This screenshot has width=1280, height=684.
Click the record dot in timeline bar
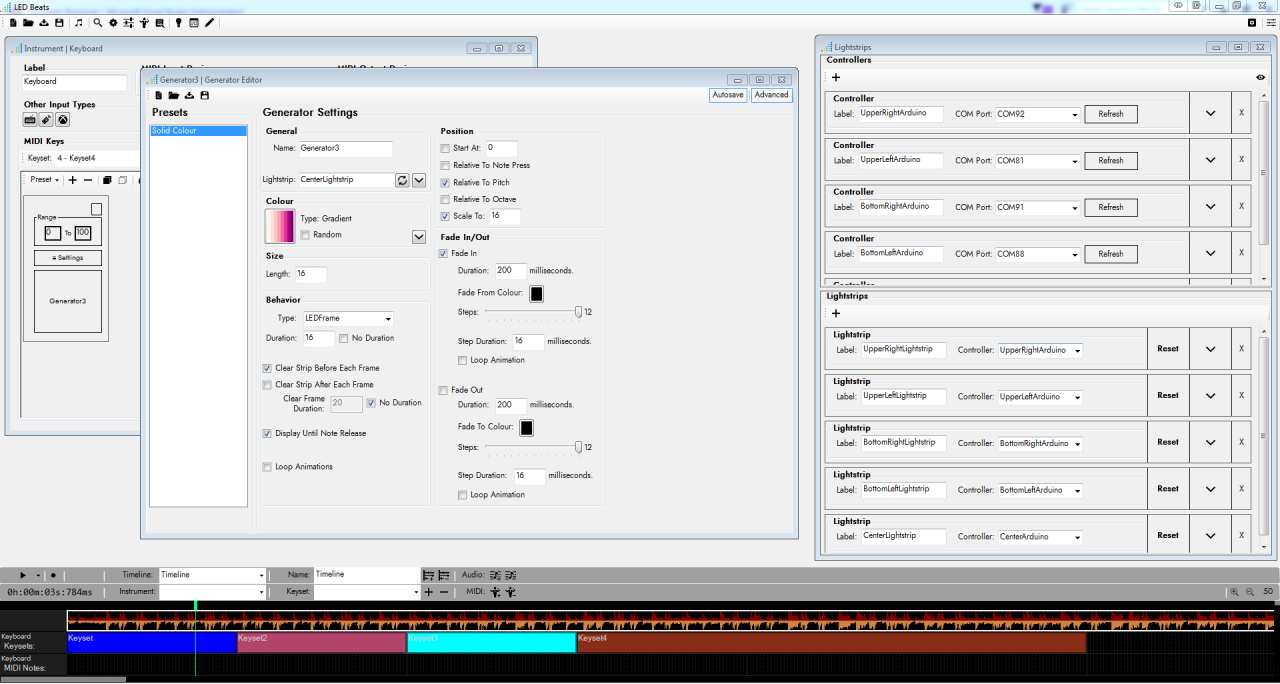click(53, 575)
